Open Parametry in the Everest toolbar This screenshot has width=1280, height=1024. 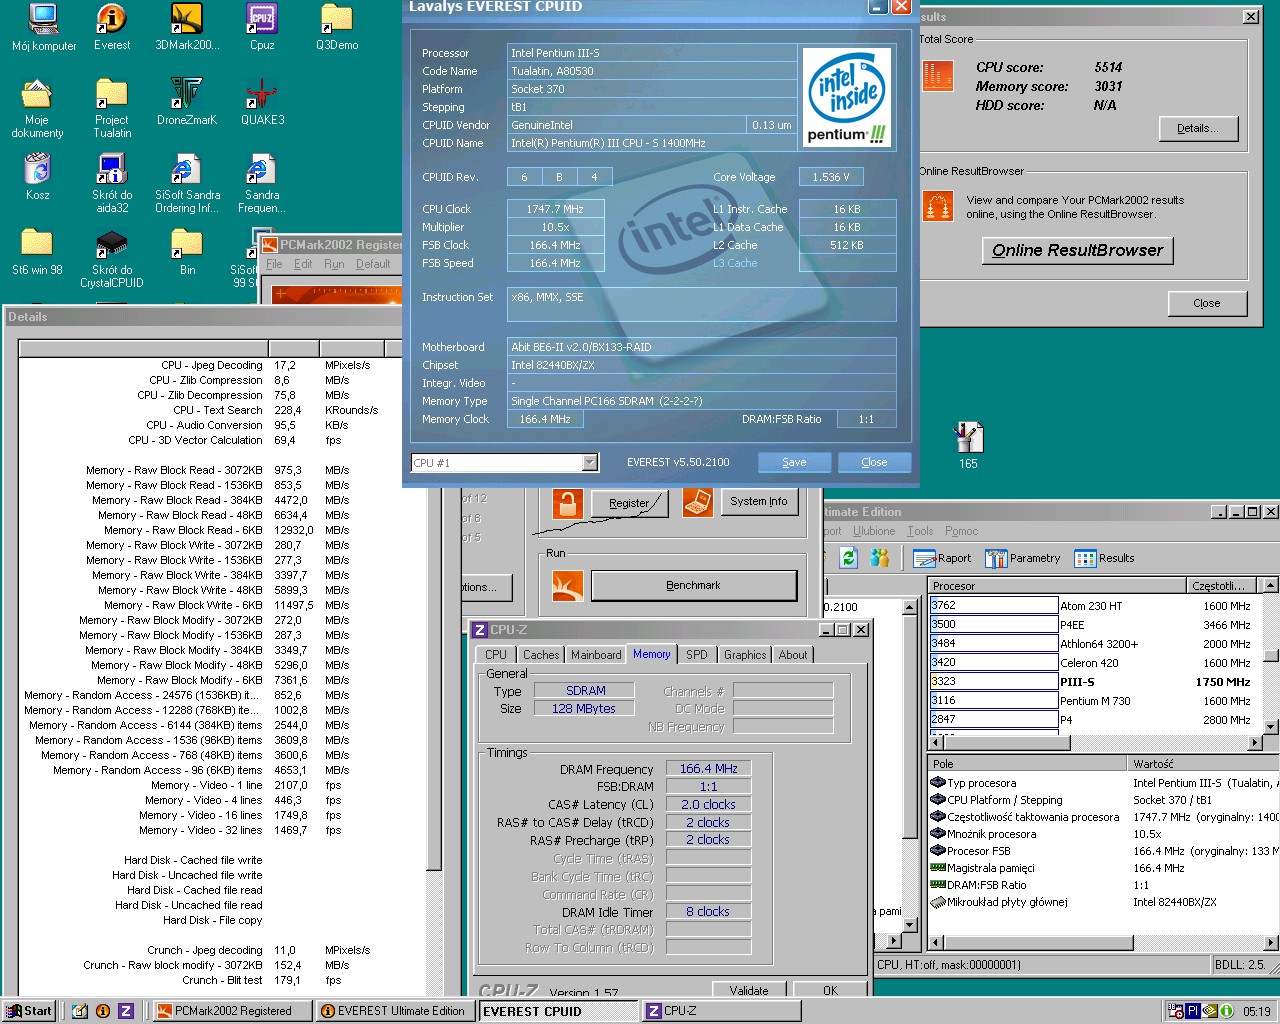(x=1023, y=558)
